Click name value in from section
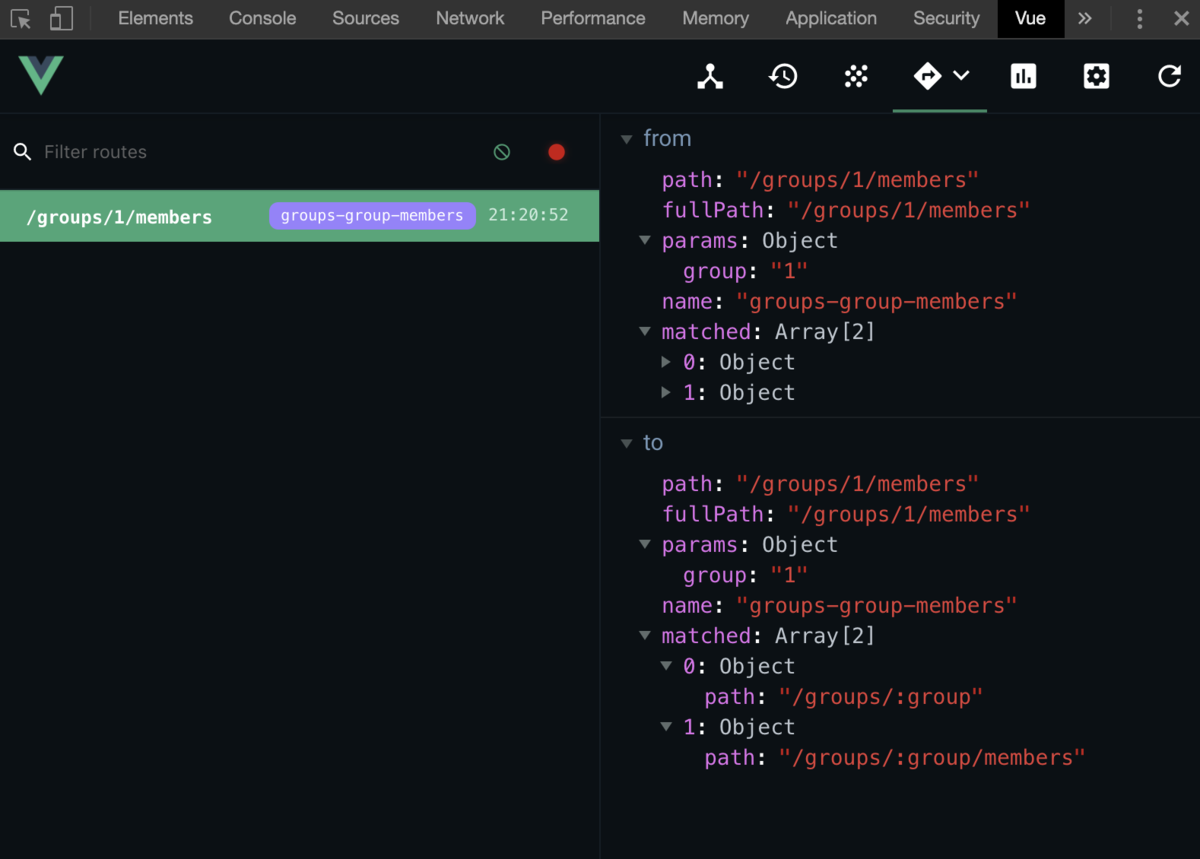This screenshot has height=859, width=1200. pos(877,301)
